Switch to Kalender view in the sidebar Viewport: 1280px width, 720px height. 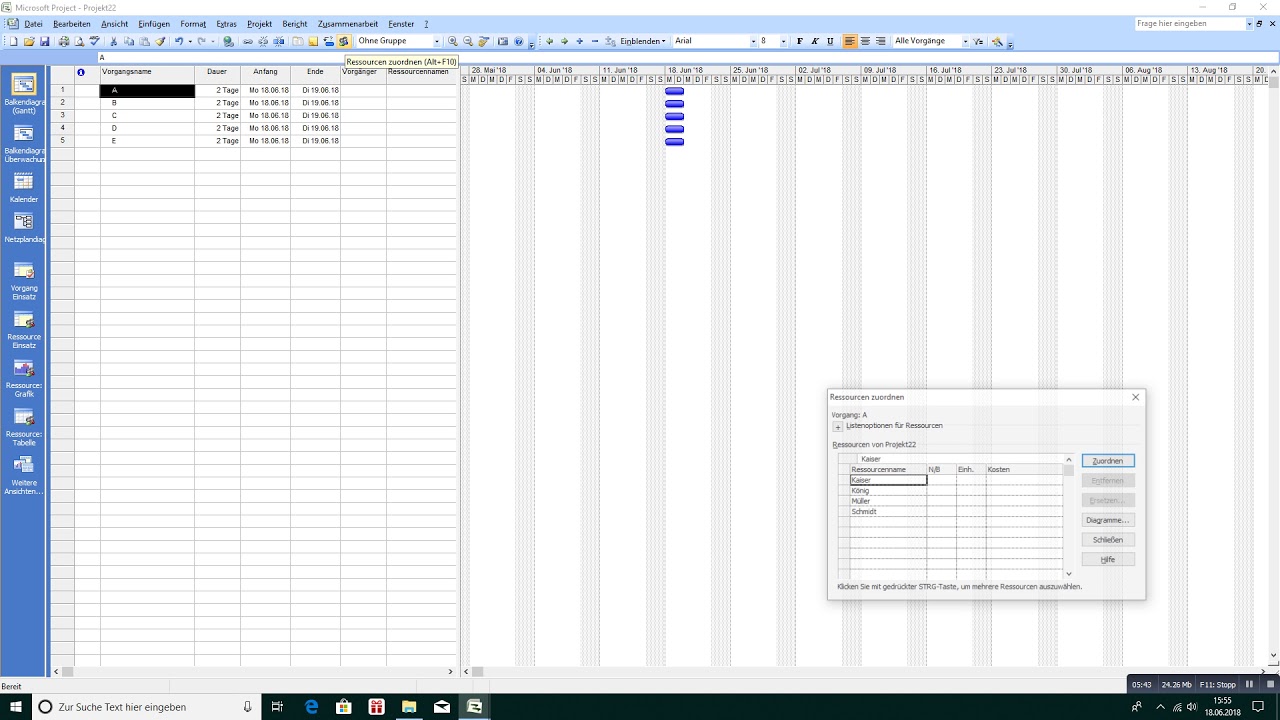[23, 187]
